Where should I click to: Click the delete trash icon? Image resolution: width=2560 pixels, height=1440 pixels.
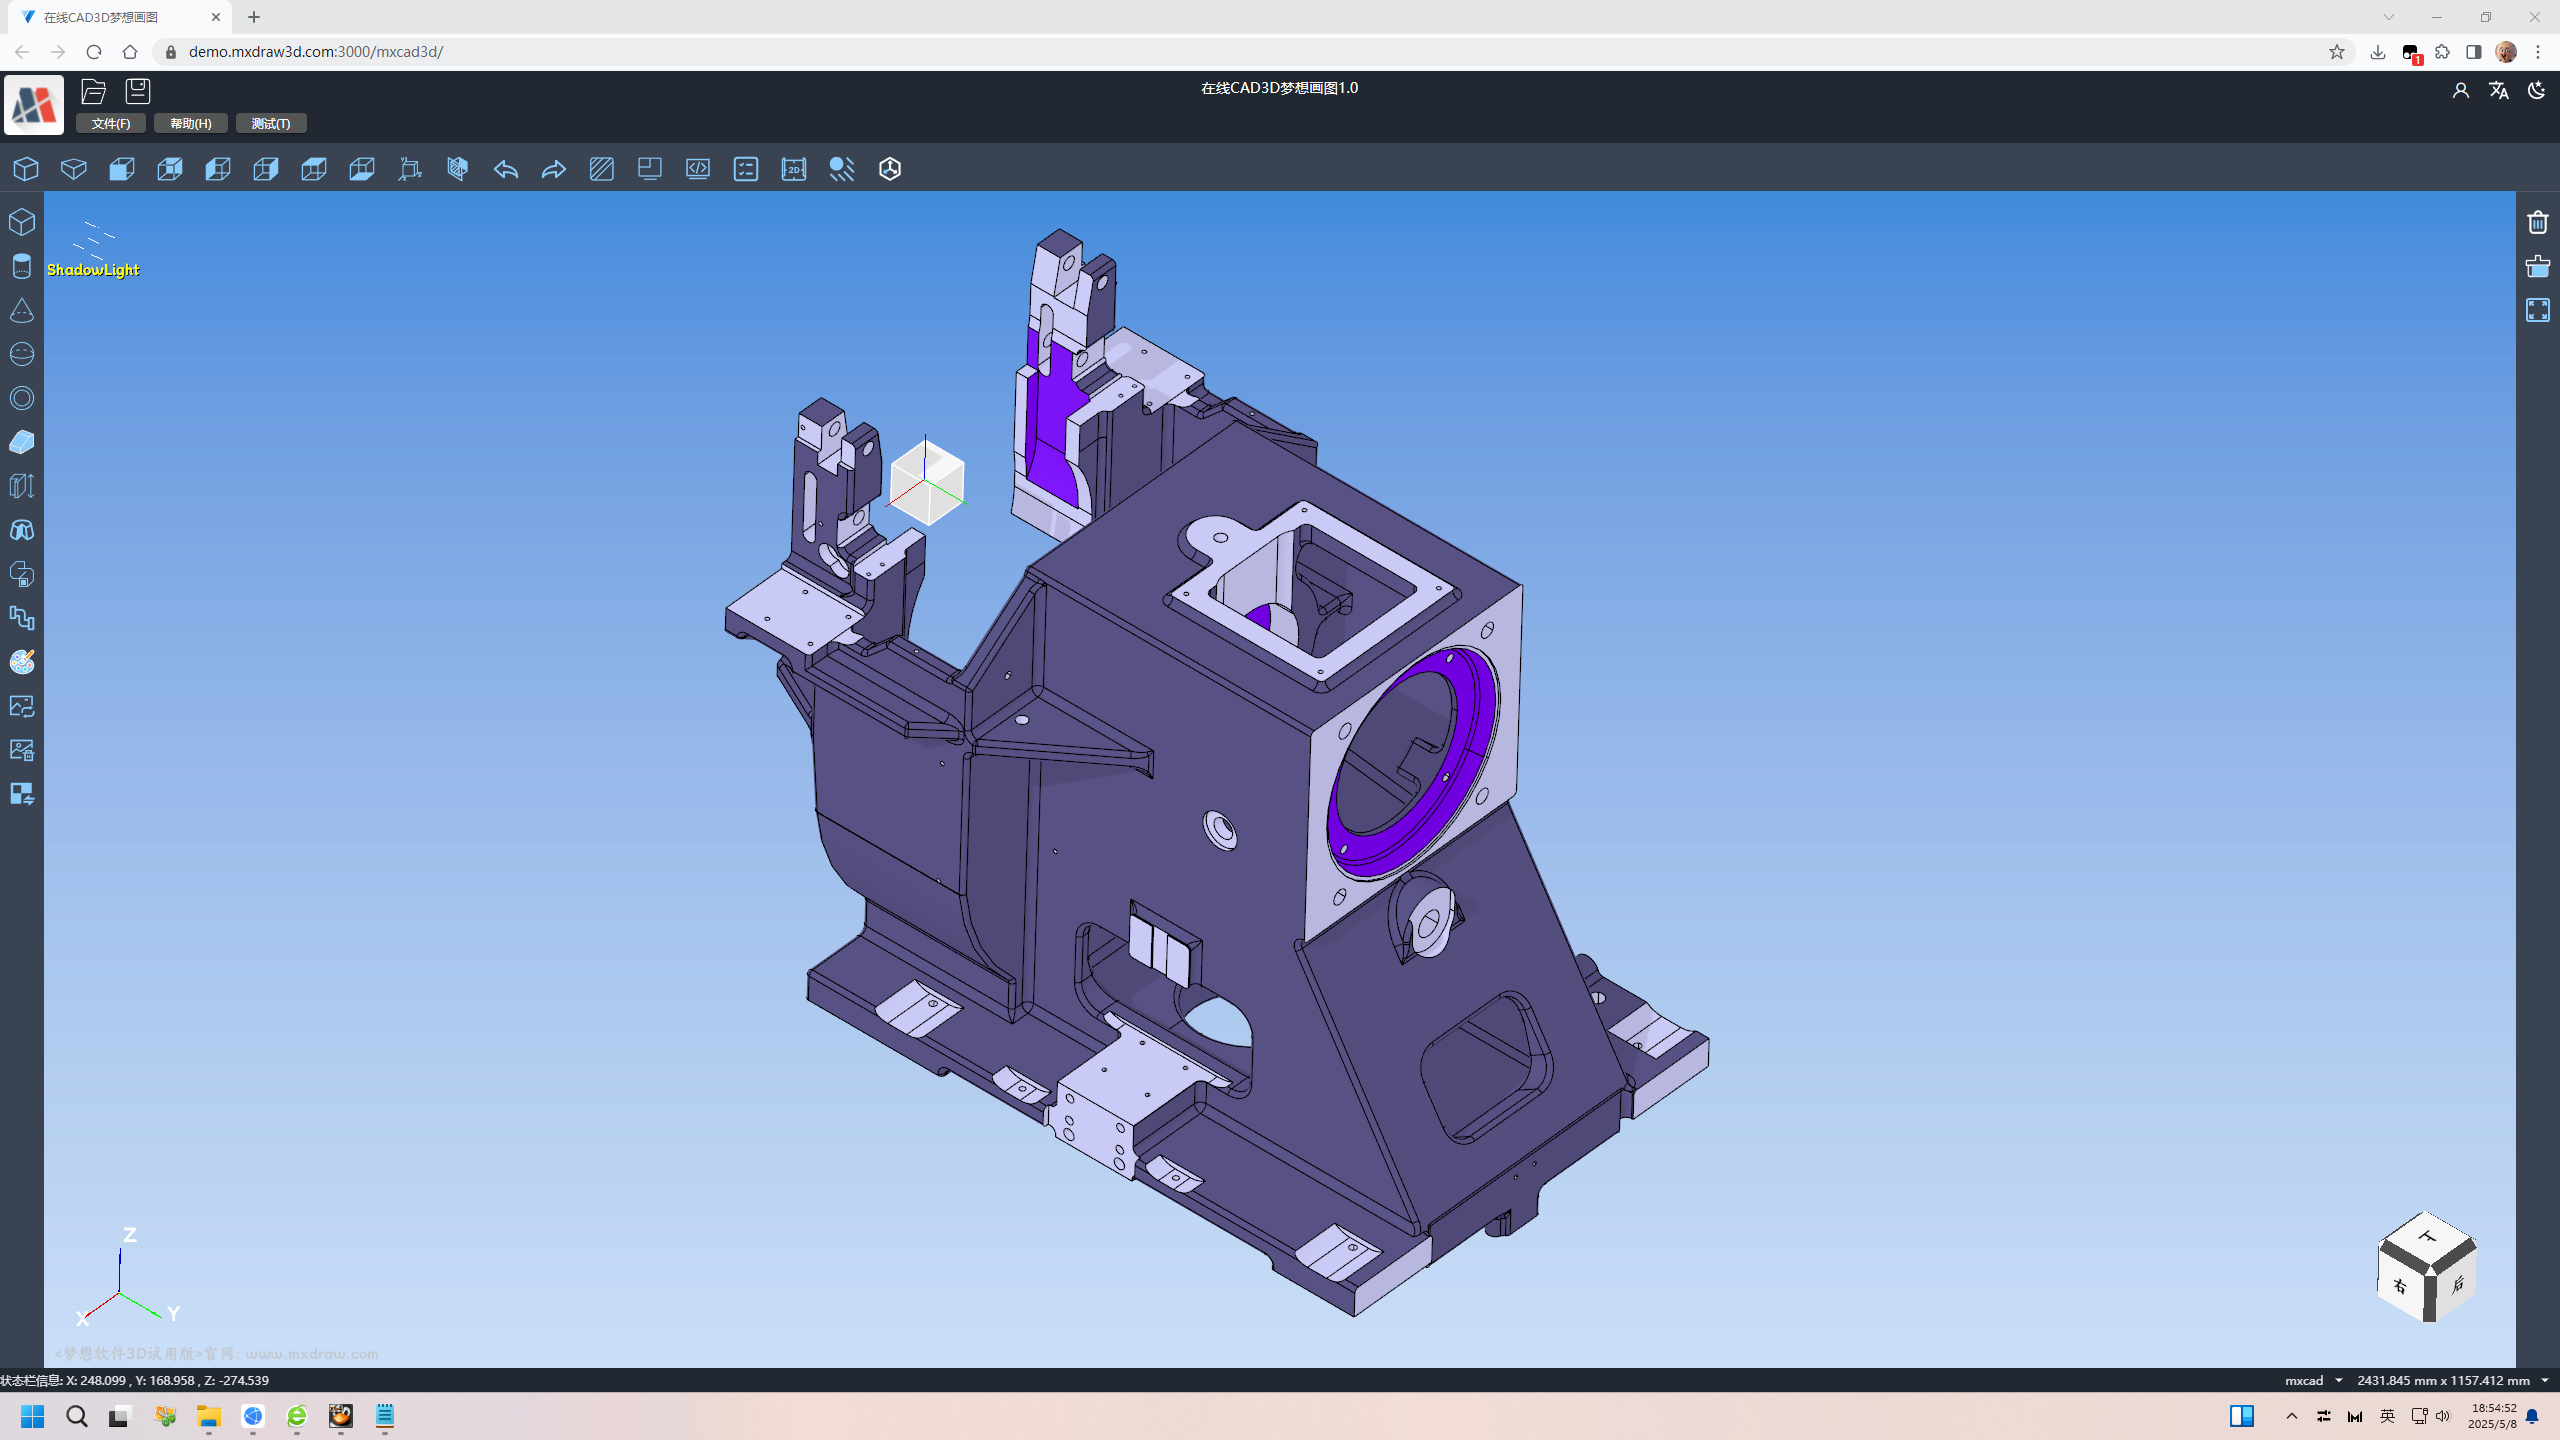coord(2538,222)
